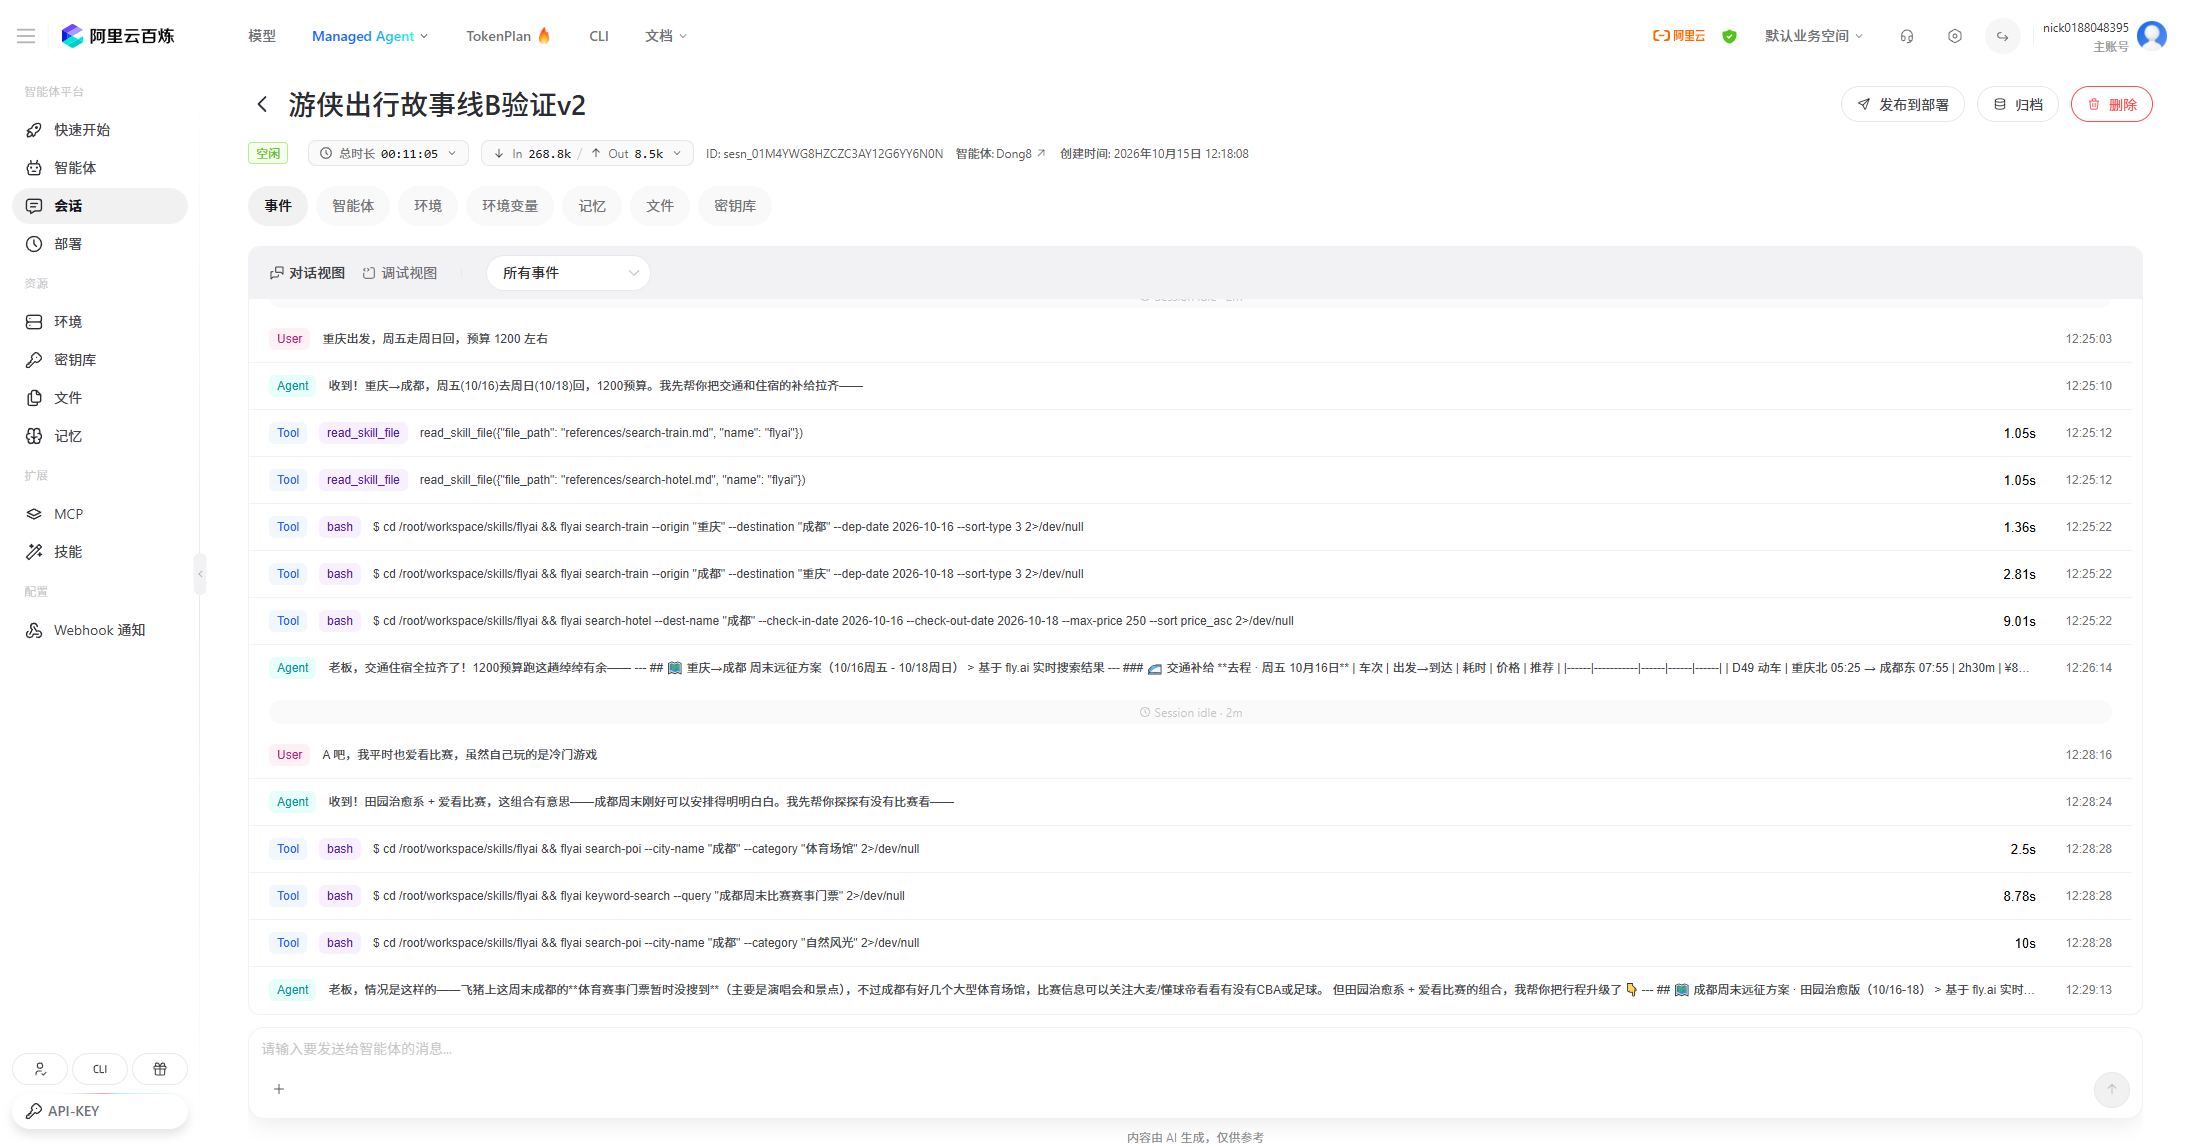The image size is (2201, 1147).
Task: Open Webhook 通知 in the sidebar
Action: point(100,630)
